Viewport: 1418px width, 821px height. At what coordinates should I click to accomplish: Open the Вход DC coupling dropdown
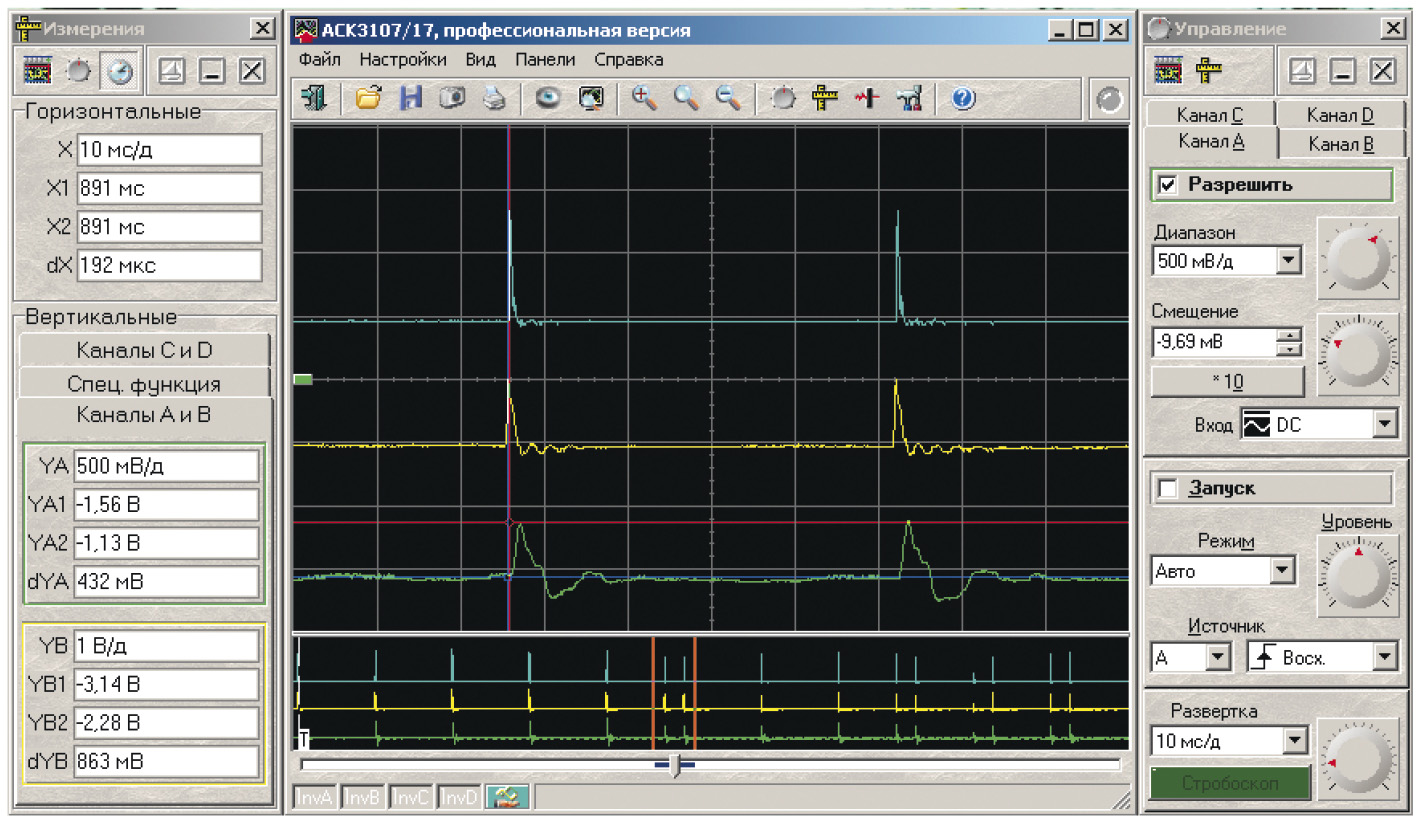click(1385, 424)
